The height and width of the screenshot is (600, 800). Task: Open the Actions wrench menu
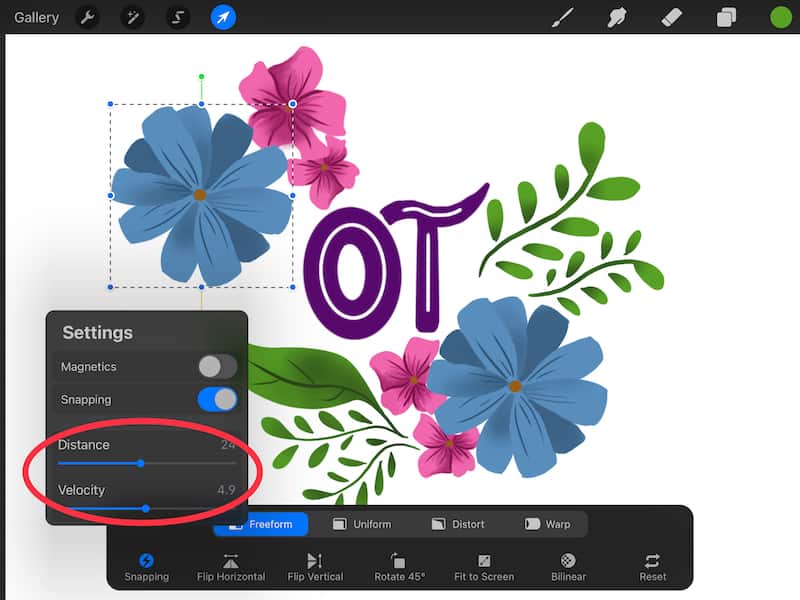coord(87,17)
